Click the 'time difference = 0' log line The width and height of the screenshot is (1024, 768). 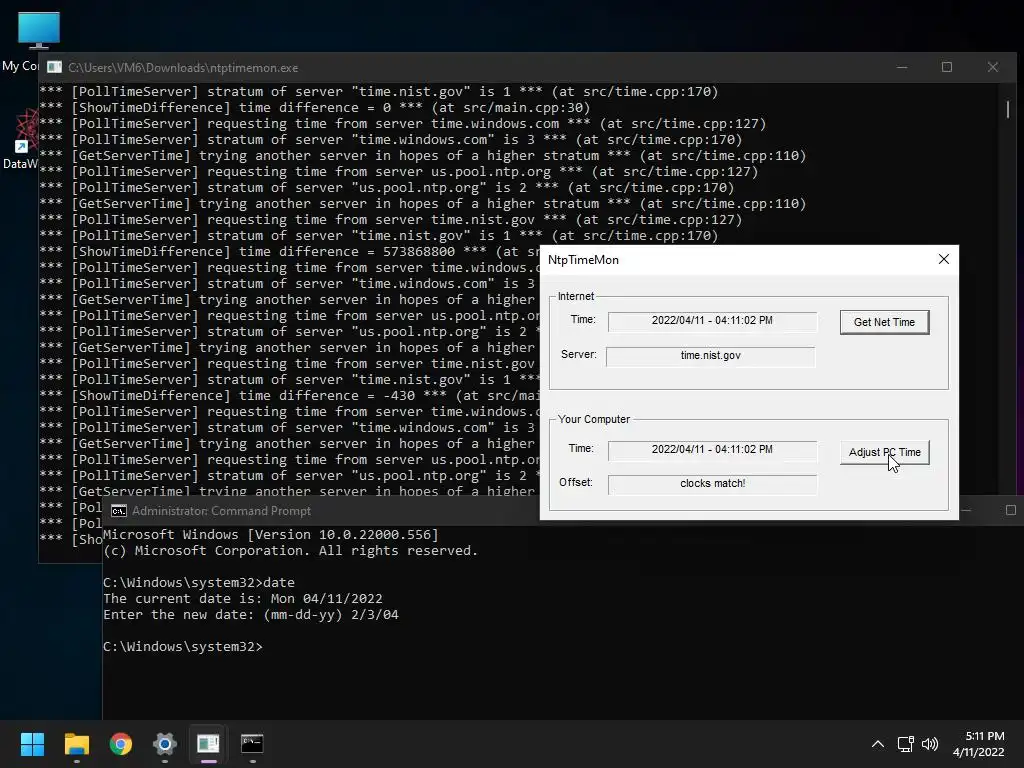click(315, 108)
